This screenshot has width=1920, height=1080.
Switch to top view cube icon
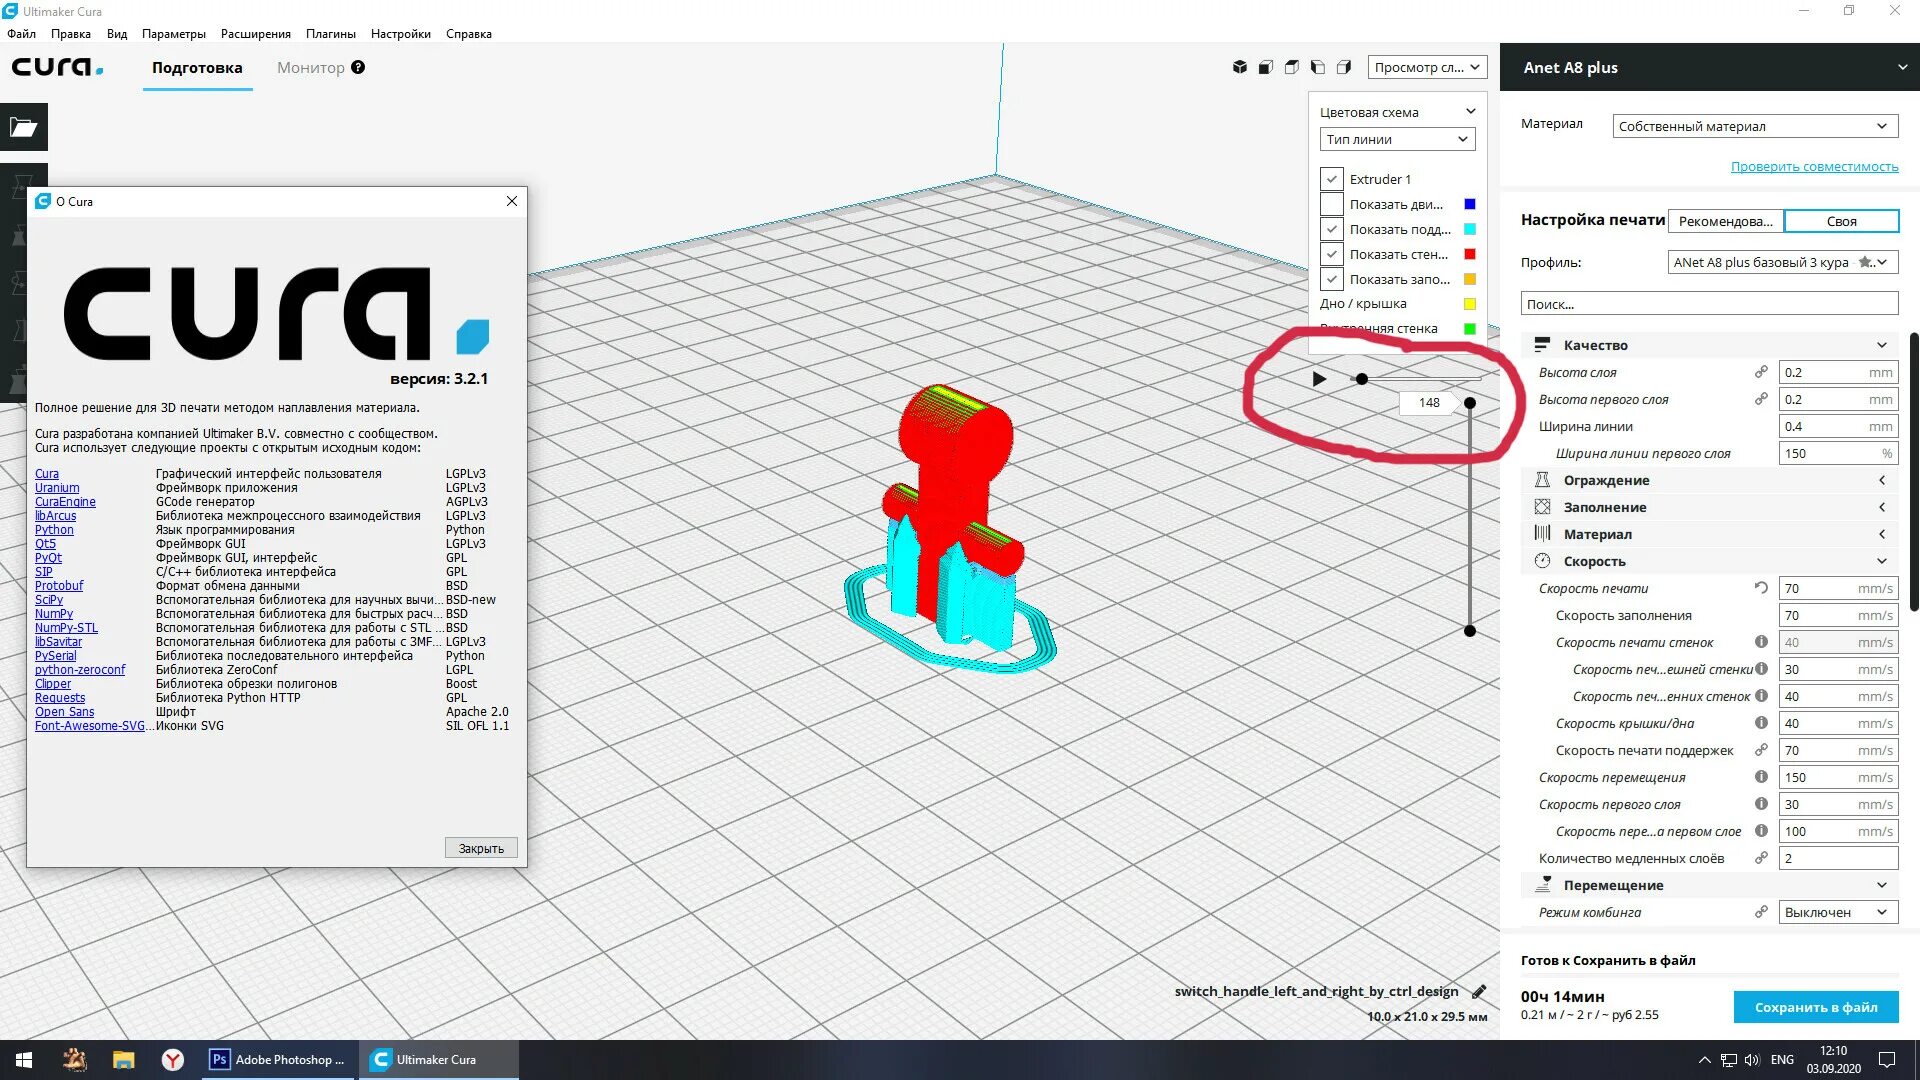[x=1292, y=67]
